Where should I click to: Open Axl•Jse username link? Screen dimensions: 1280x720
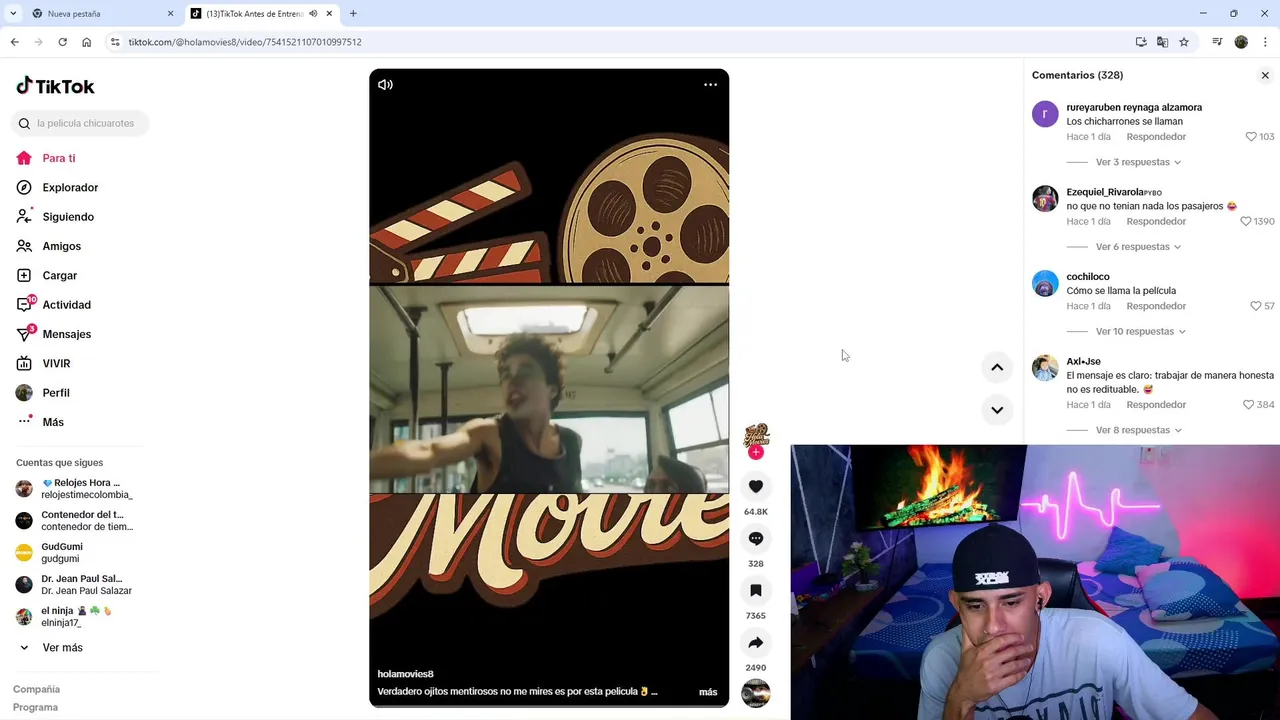[x=1083, y=361]
